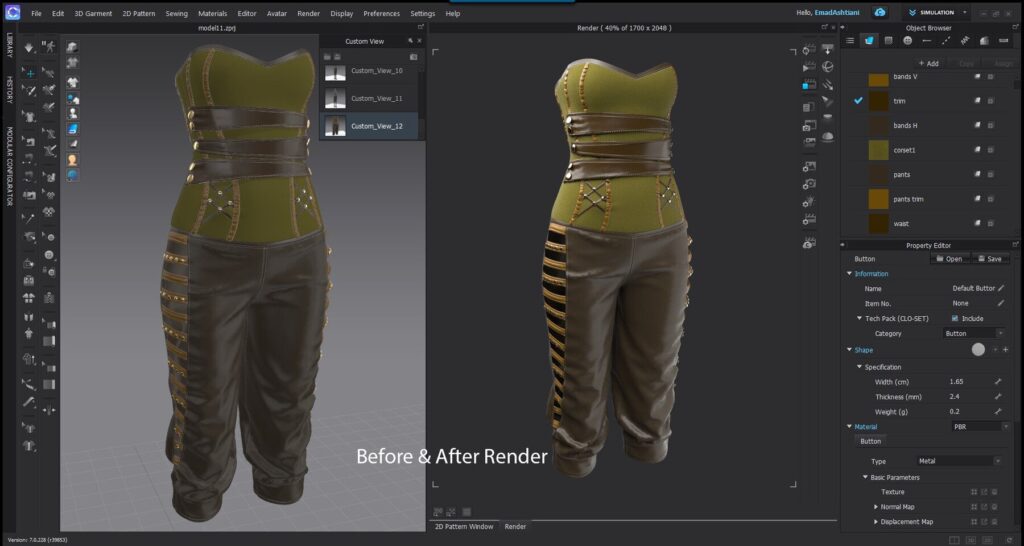Click the edit icon beside the Width value
1024x546 pixels.
tap(997, 381)
